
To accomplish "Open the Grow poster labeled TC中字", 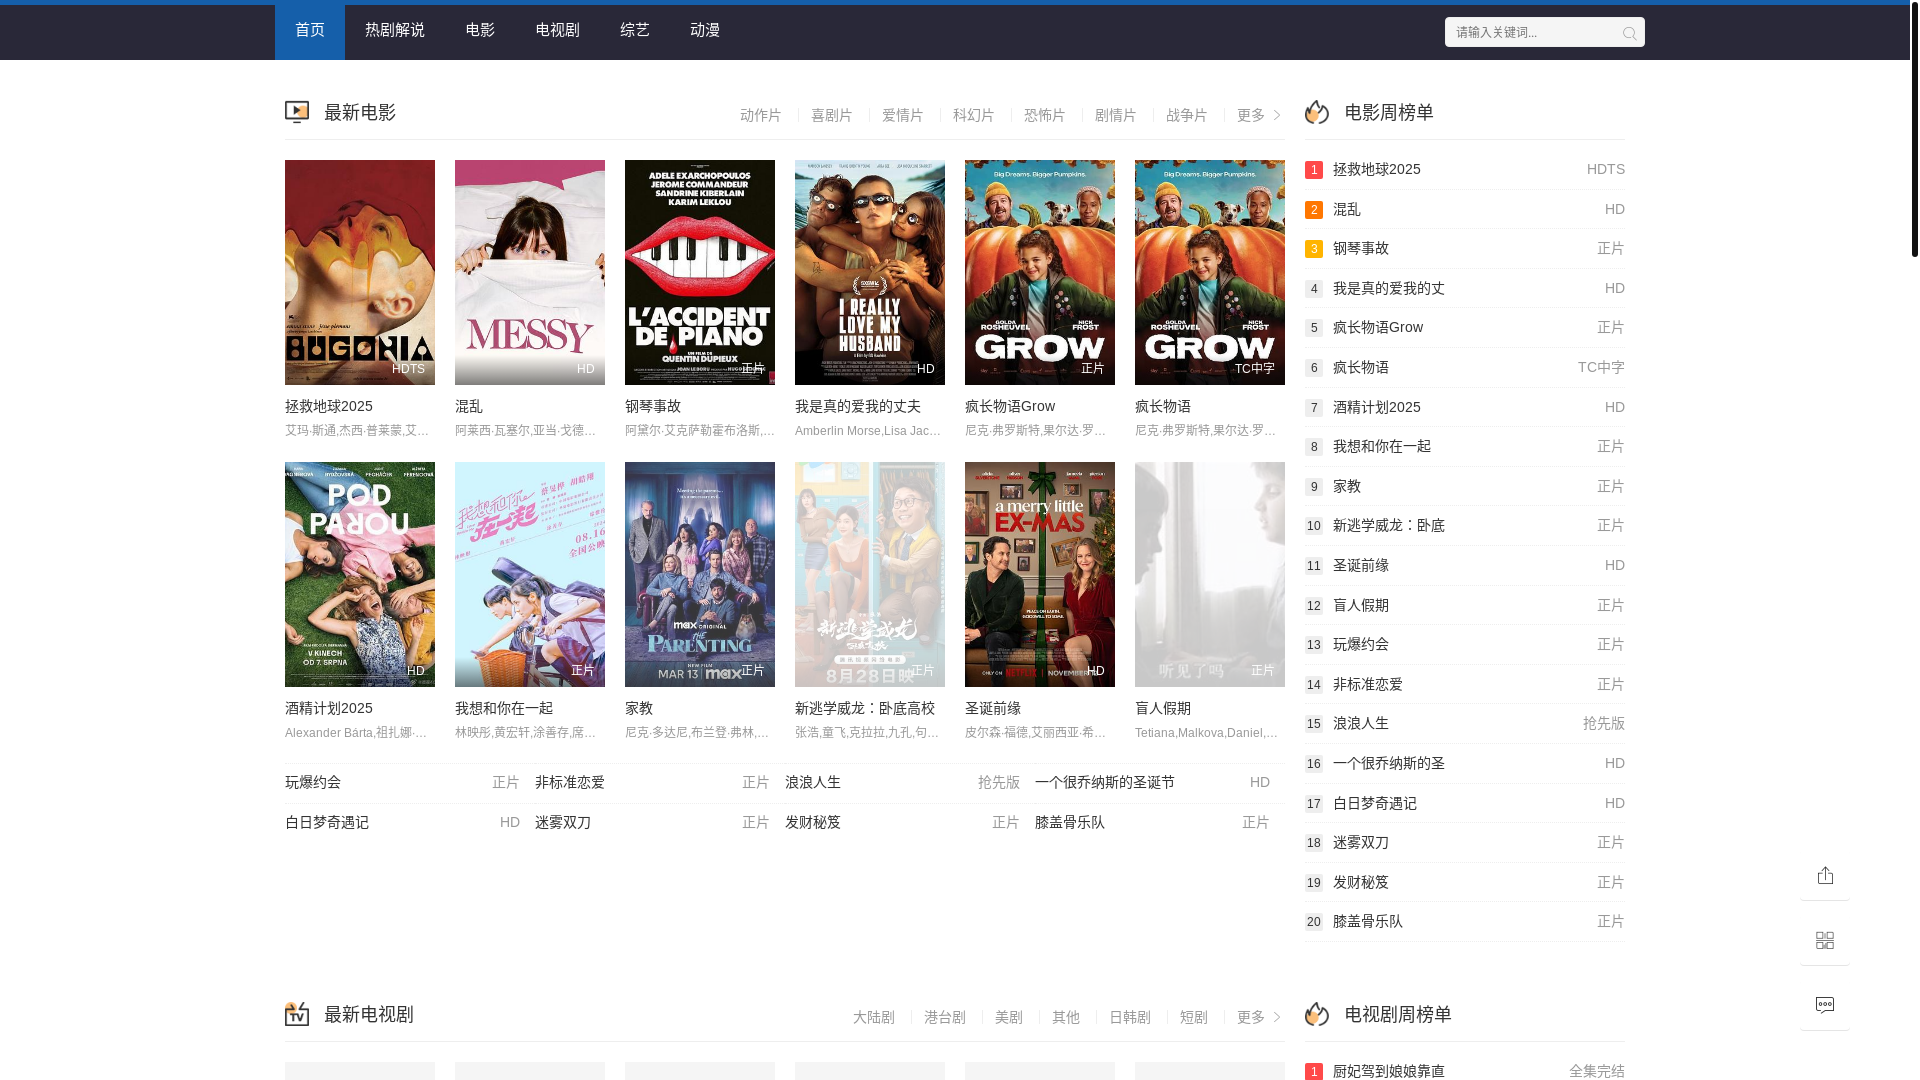I will [x=1210, y=272].
